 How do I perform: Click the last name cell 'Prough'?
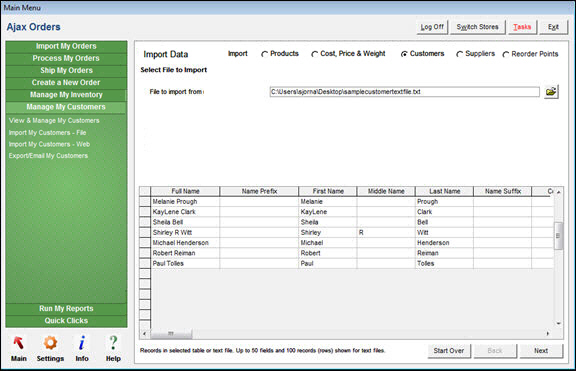(444, 202)
